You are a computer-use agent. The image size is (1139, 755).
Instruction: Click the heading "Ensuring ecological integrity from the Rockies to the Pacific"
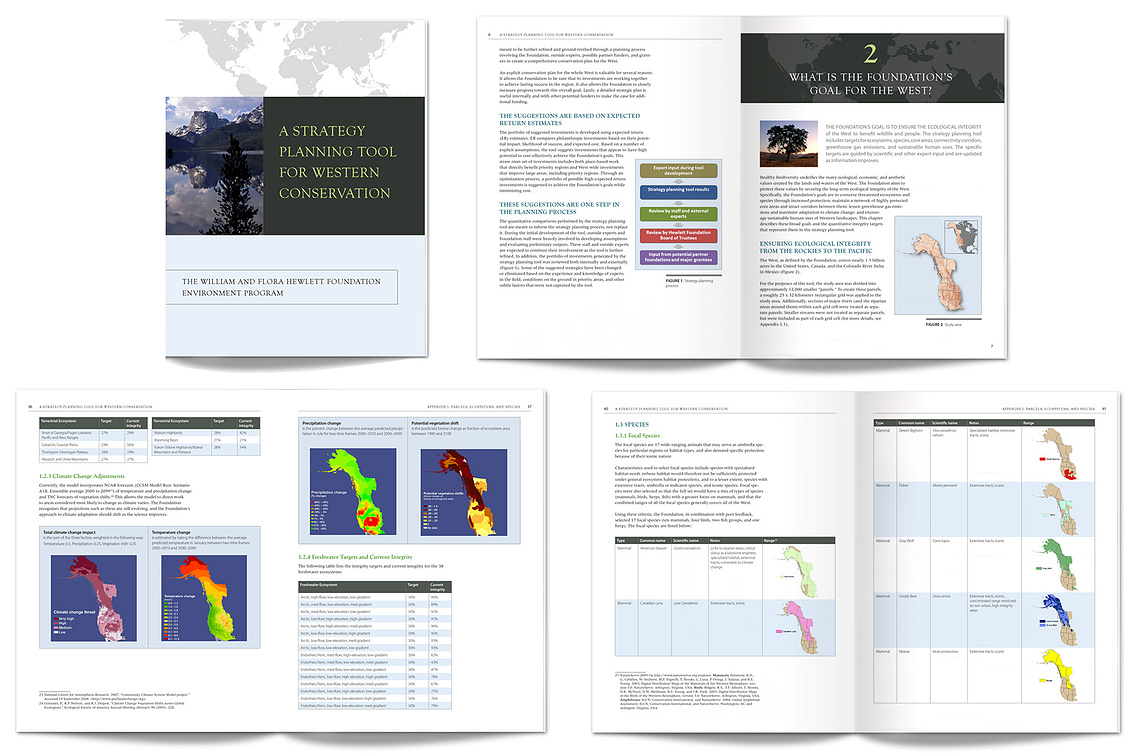click(x=816, y=247)
